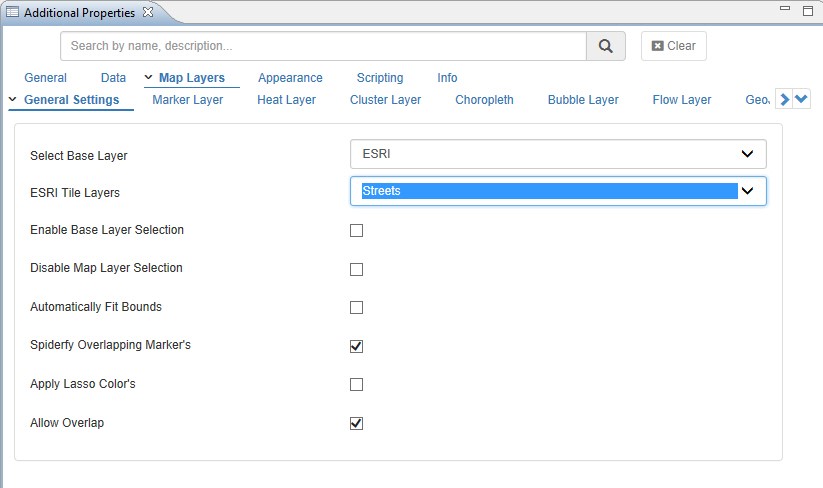Maximize the Additional Properties view
The image size is (823, 488).
[x=806, y=12]
